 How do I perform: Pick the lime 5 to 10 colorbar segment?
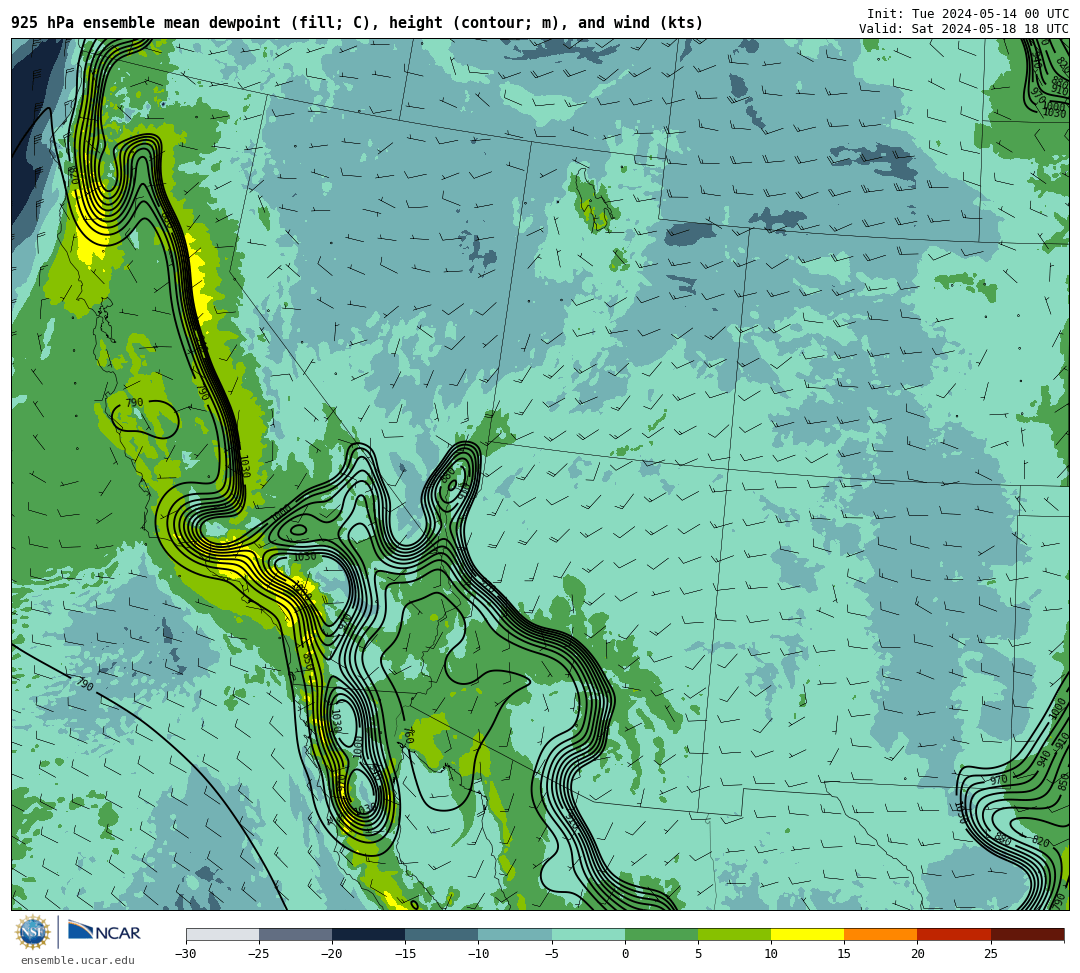click(734, 934)
